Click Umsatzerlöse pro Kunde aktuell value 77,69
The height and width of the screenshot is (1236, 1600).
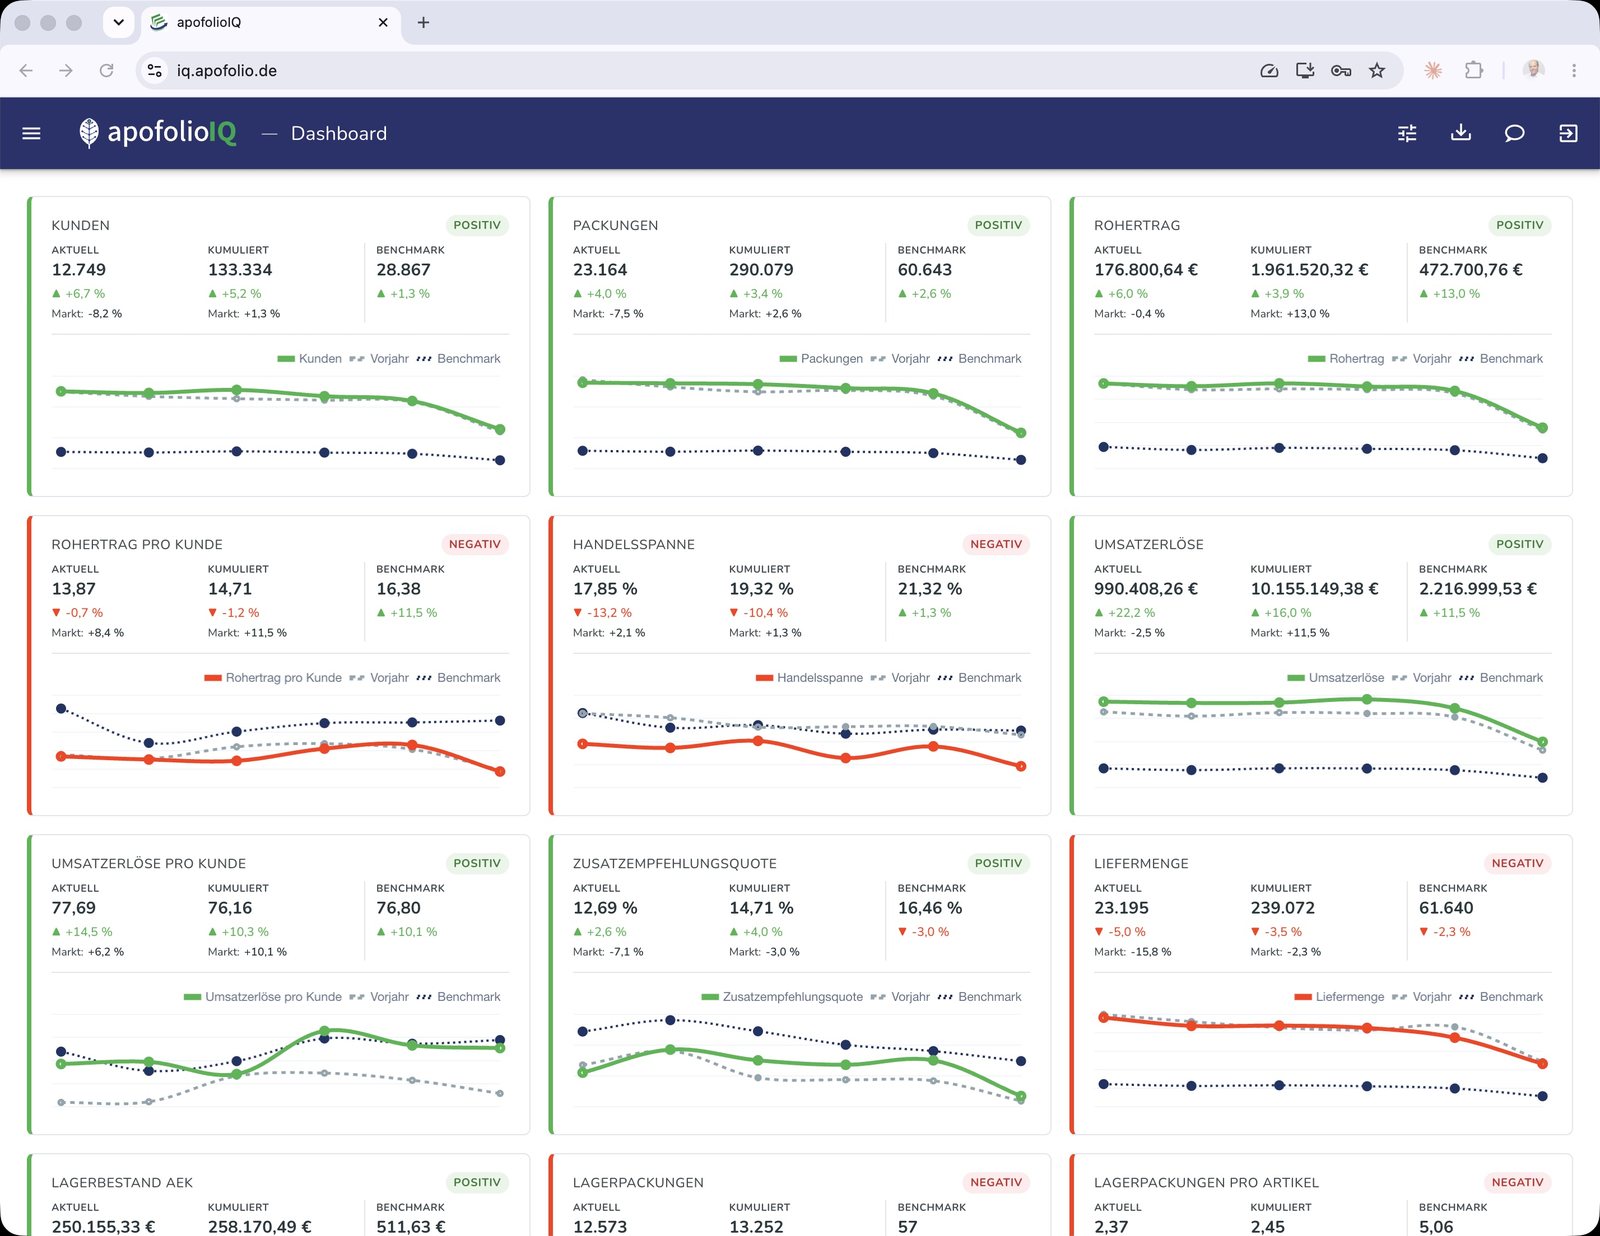pyautogui.click(x=74, y=908)
